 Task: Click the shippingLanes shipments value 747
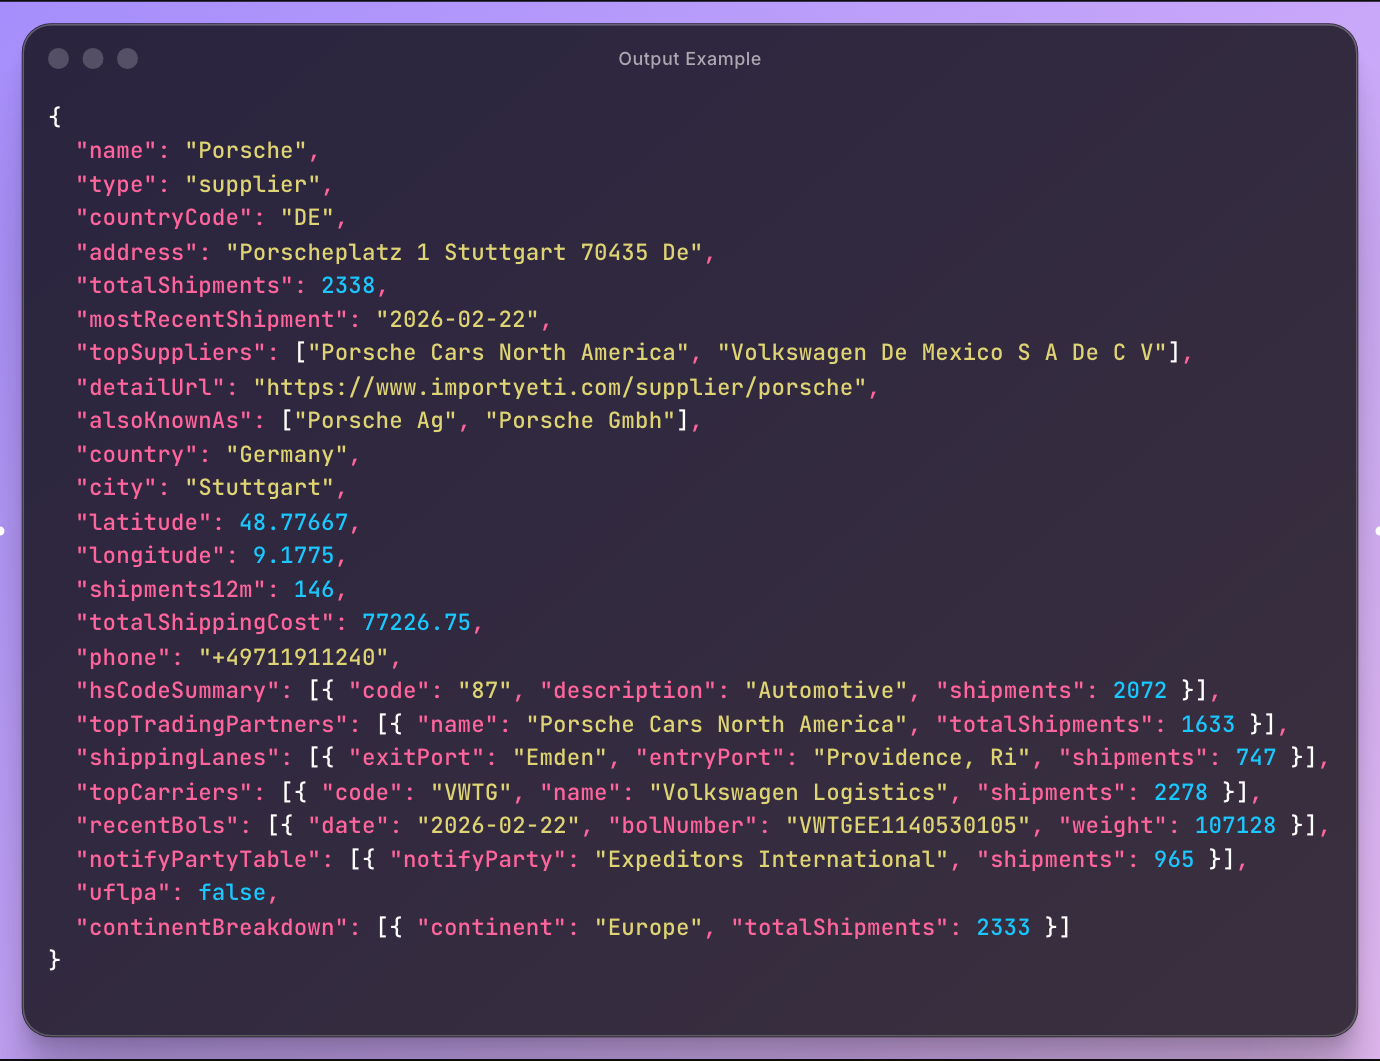[1256, 757]
